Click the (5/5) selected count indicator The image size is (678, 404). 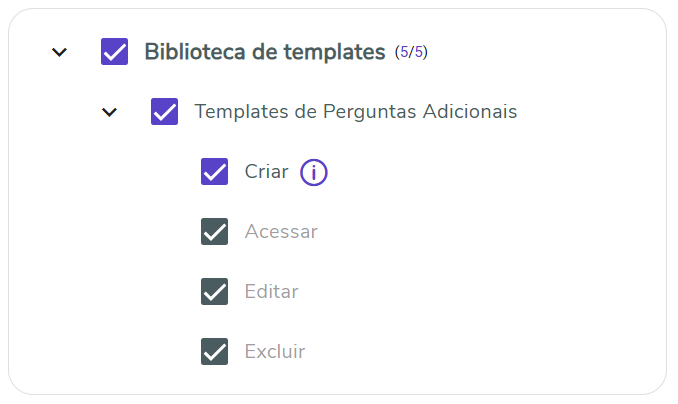coord(411,52)
